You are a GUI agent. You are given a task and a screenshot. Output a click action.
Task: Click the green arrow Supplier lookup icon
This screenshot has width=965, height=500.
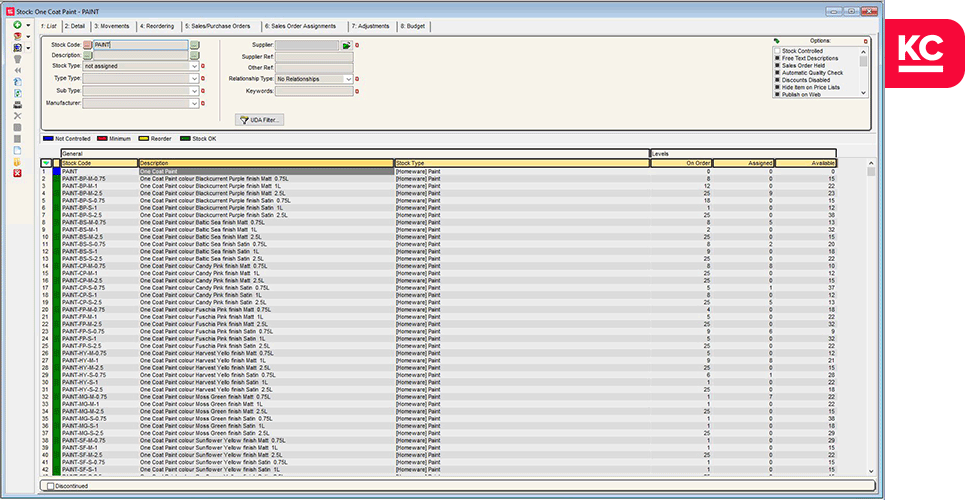(x=346, y=45)
